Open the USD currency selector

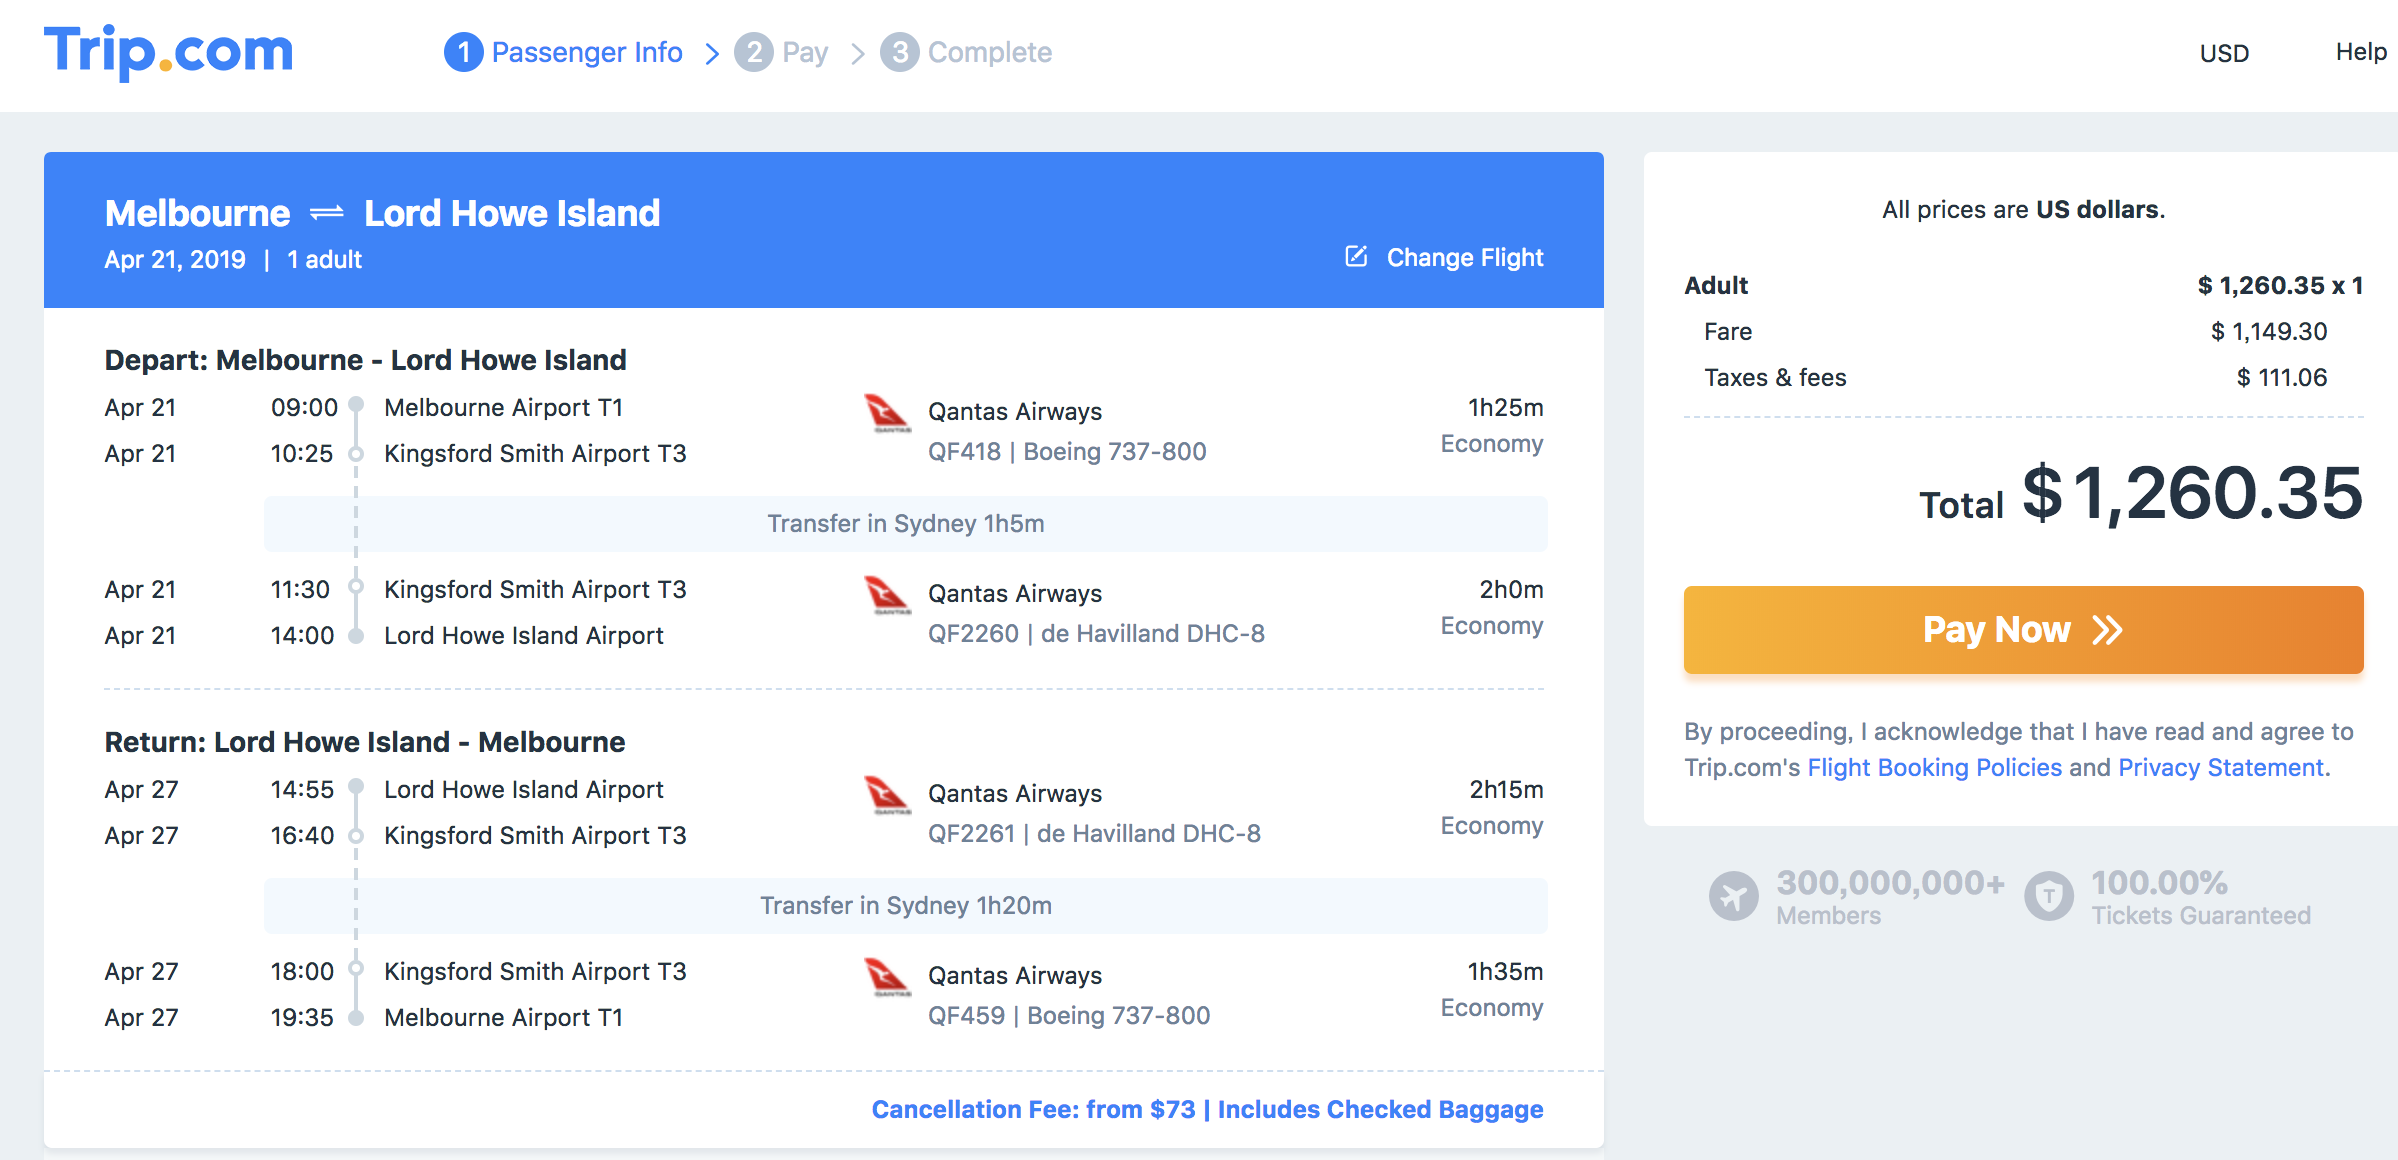pyautogui.click(x=2224, y=53)
